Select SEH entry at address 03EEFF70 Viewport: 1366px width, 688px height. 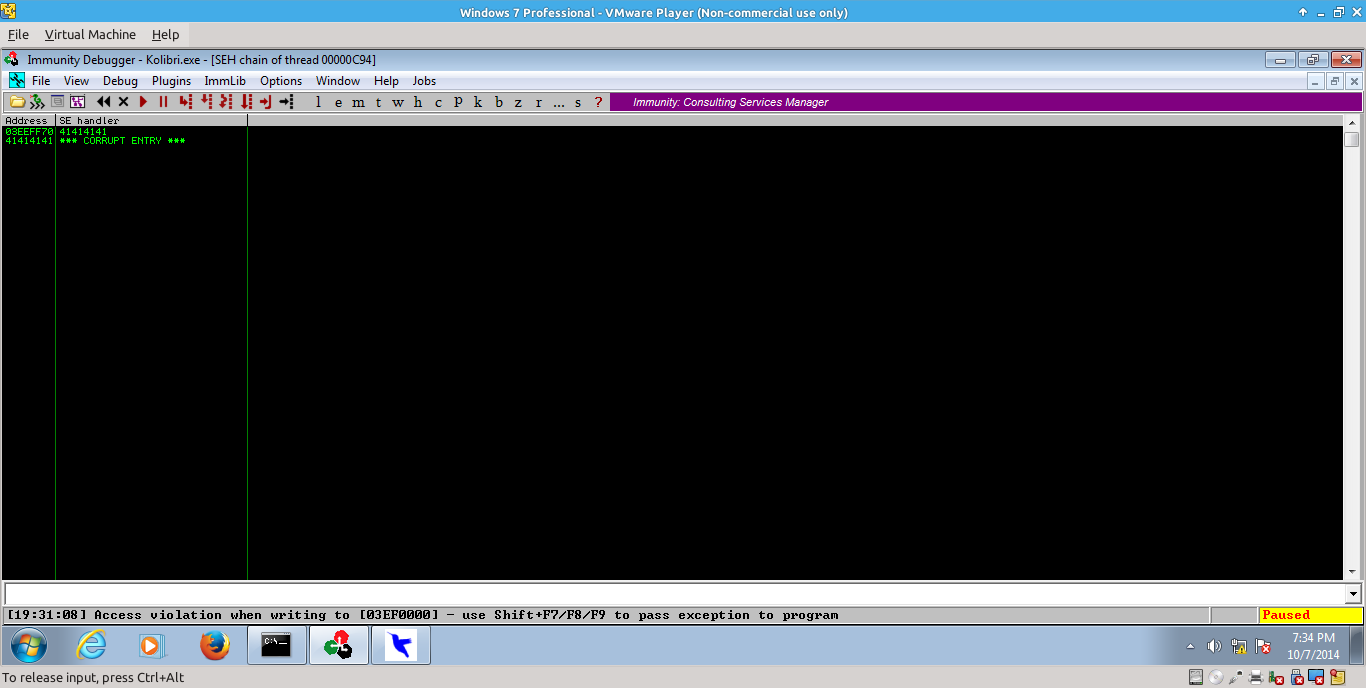(x=124, y=131)
